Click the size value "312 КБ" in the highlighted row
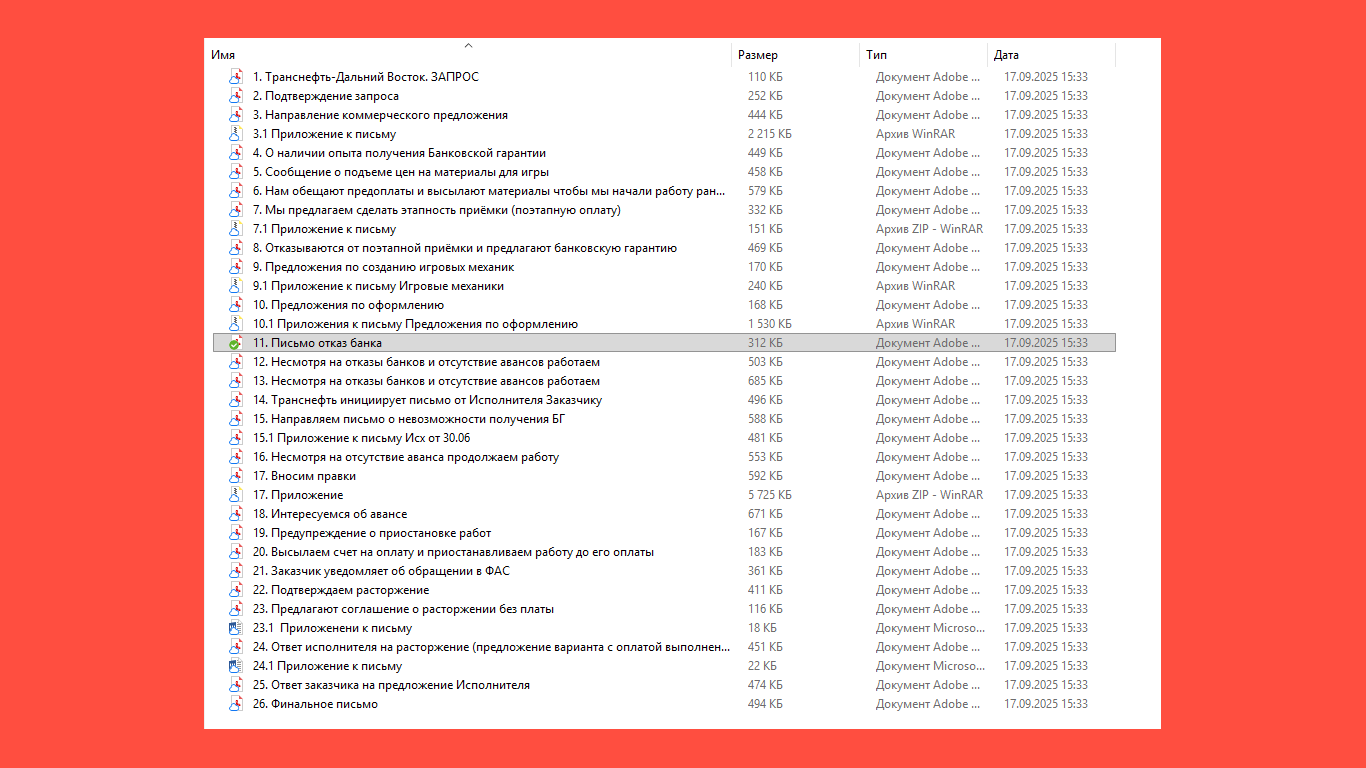This screenshot has height=768, width=1366. [765, 343]
